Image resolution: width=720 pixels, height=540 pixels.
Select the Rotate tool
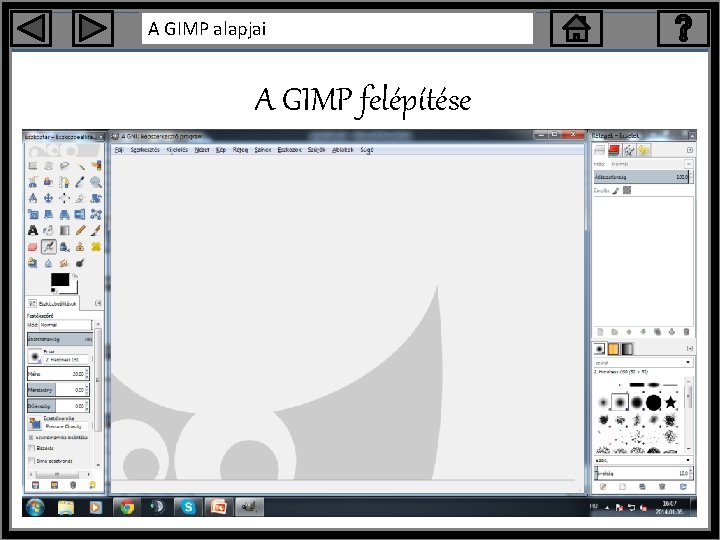[x=96, y=198]
